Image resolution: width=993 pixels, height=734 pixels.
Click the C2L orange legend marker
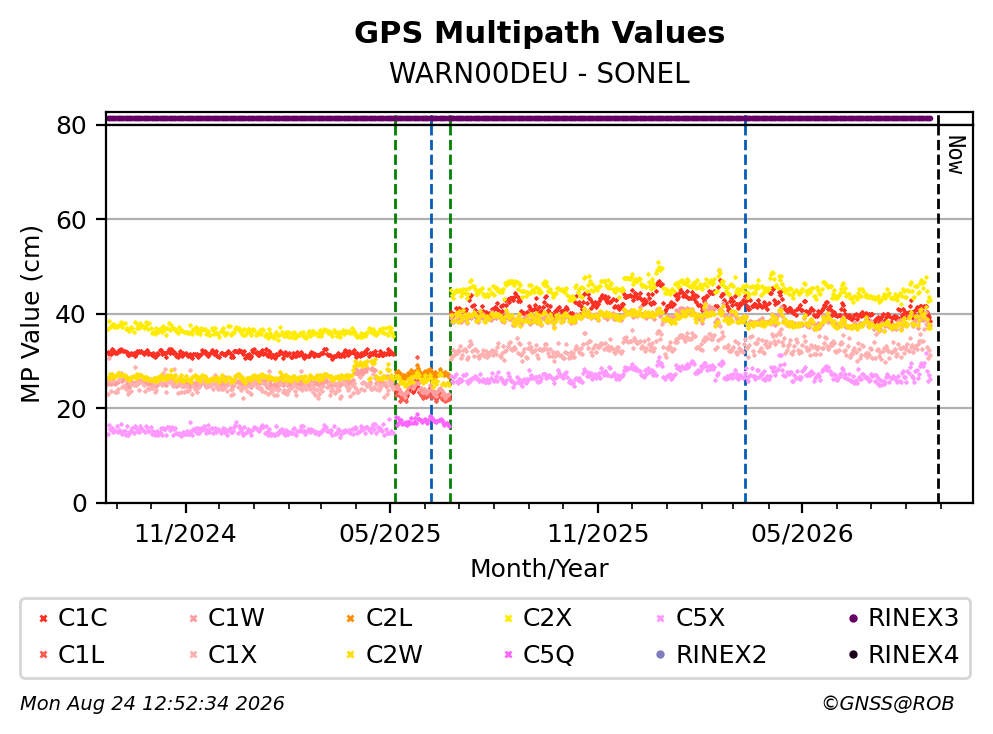350,619
